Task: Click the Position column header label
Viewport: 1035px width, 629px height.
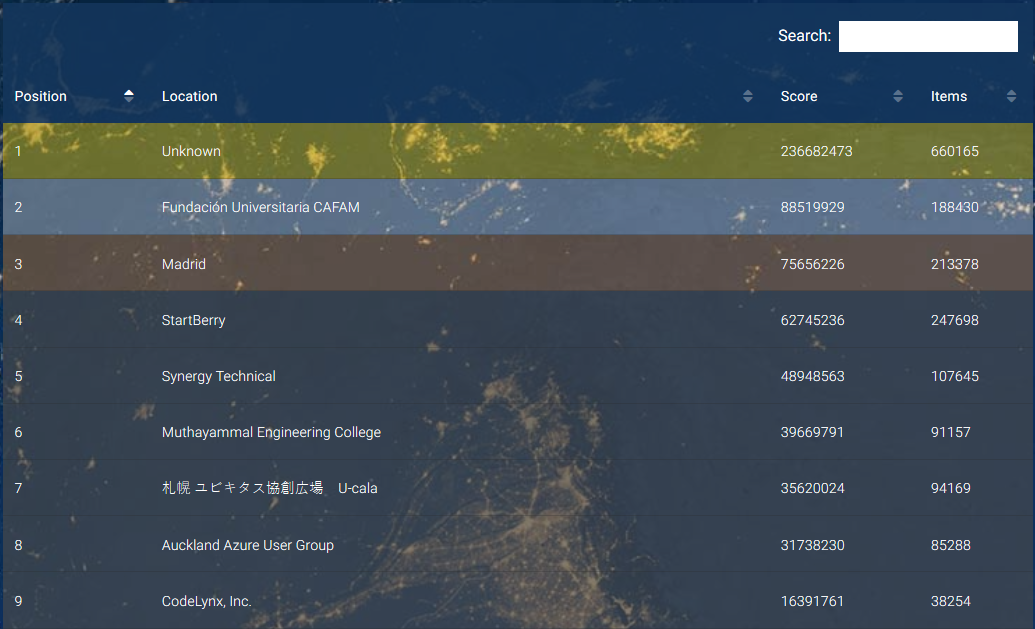Action: pyautogui.click(x=41, y=96)
